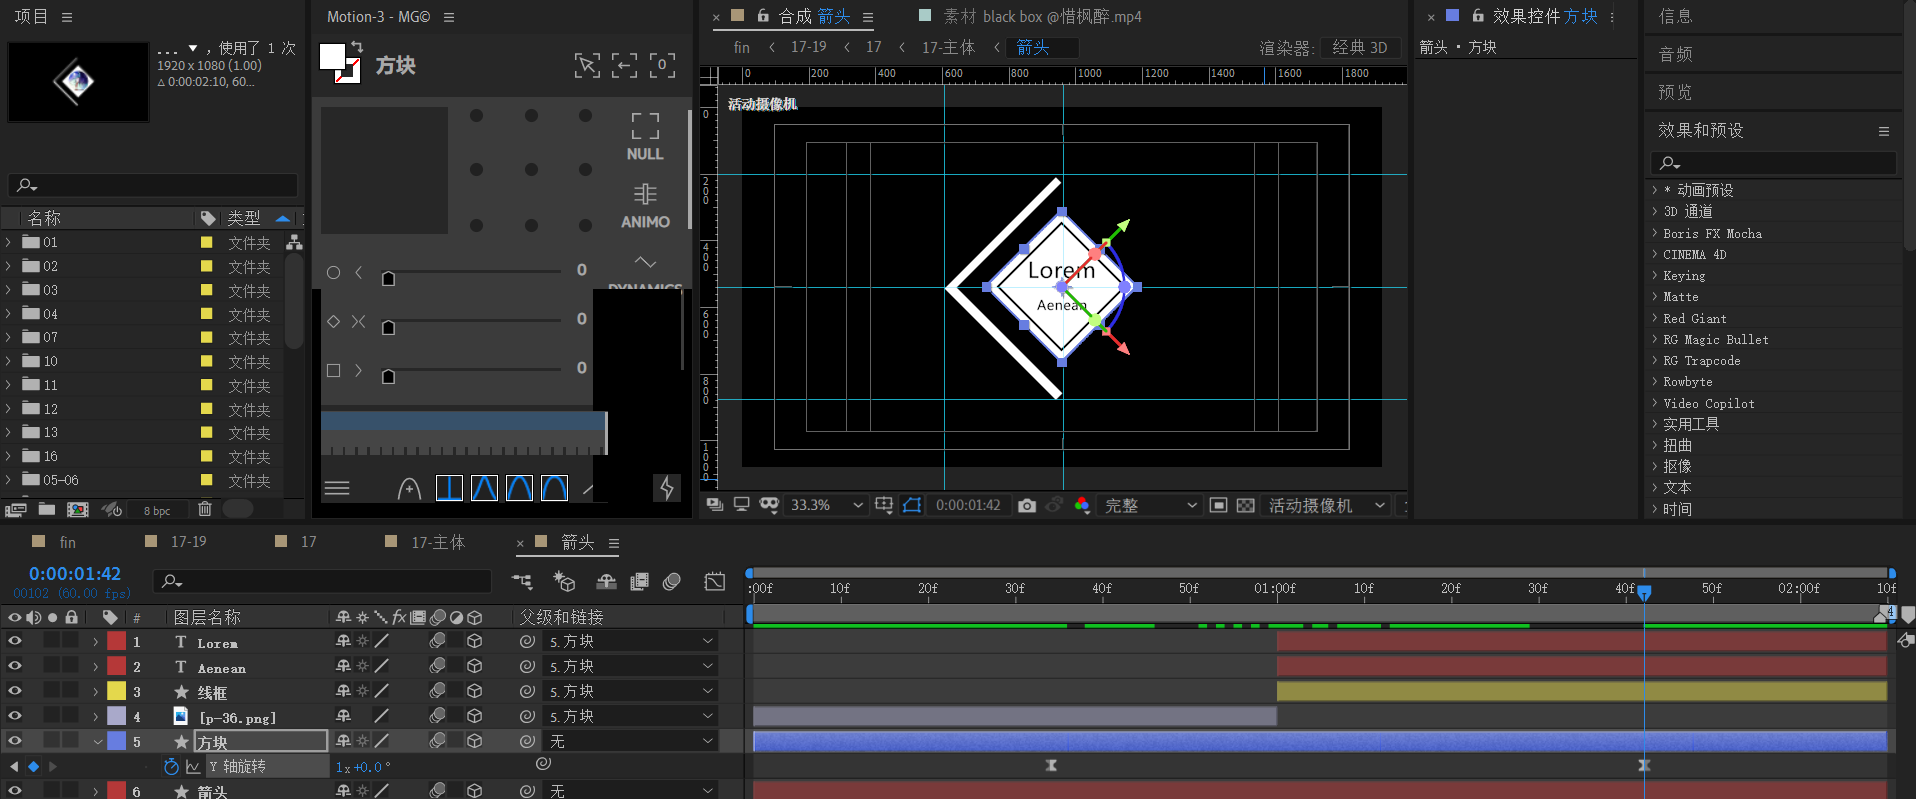Viewport: 1916px width, 799px height.
Task: Click the grid and guide options icon
Action: (884, 505)
